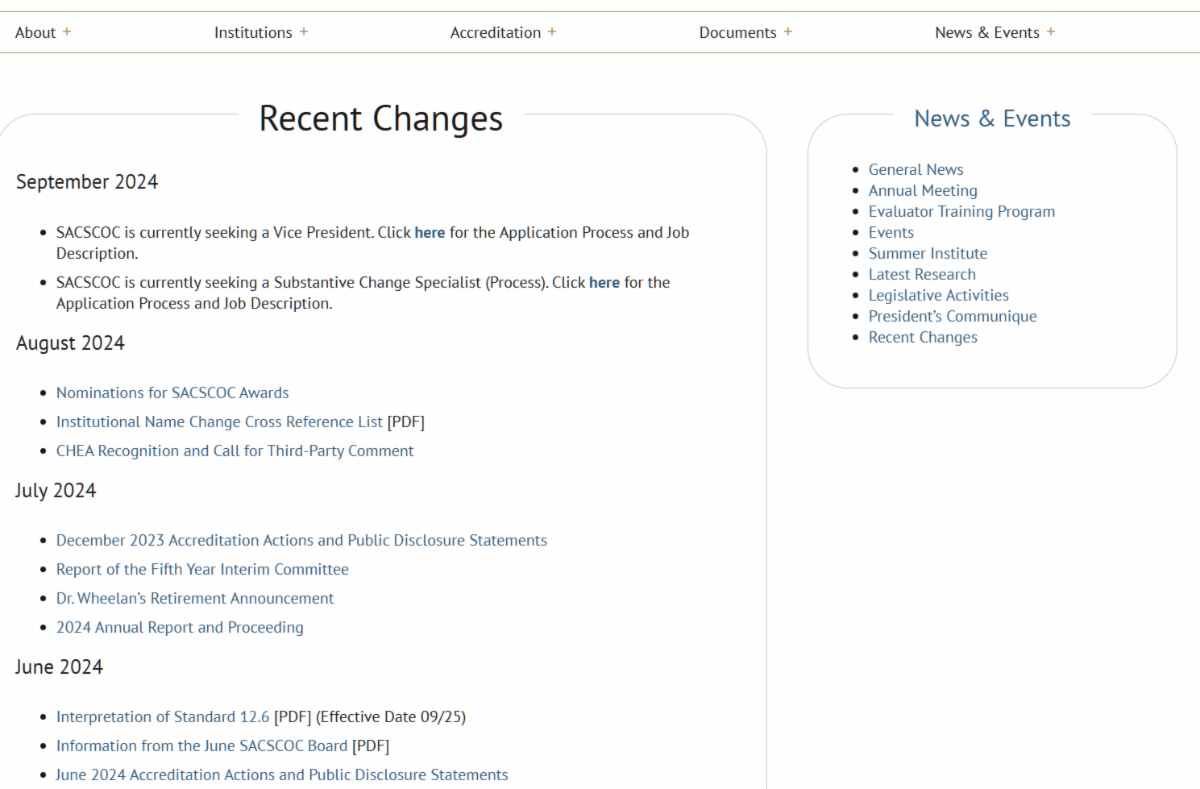Open the News & Events nav item
The height and width of the screenshot is (789, 1200).
click(x=987, y=32)
